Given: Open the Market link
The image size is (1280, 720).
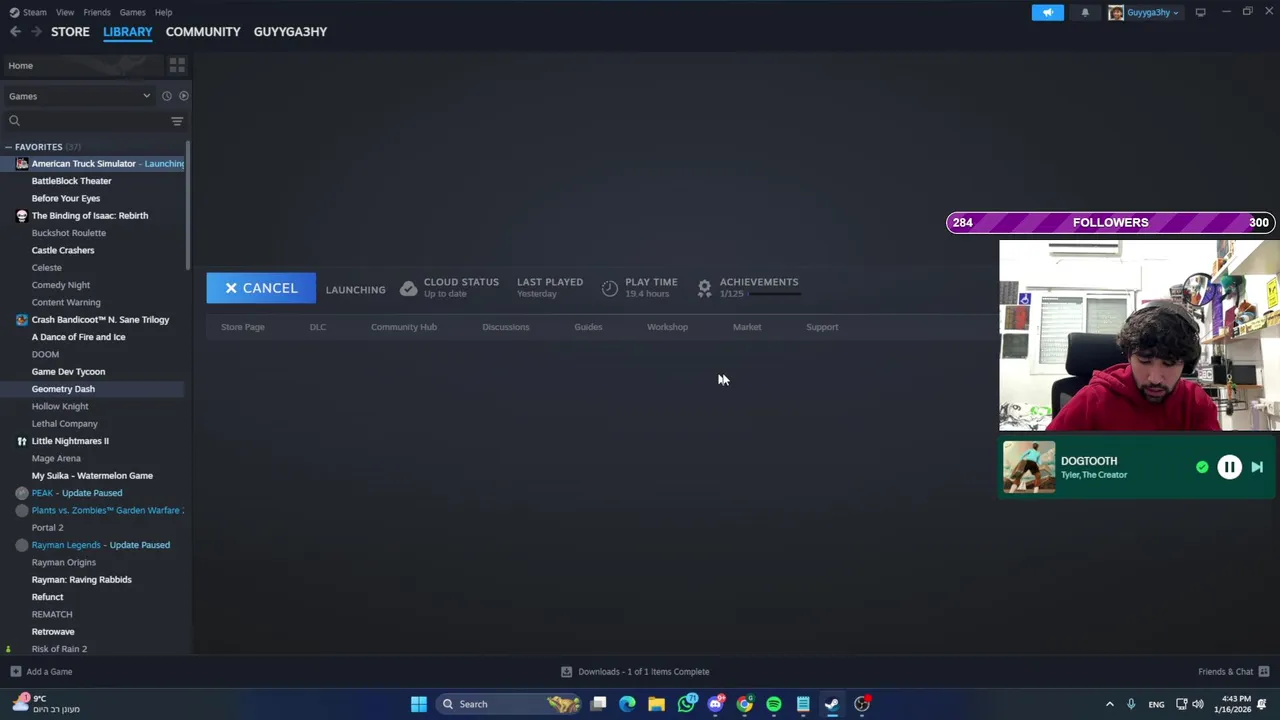Looking at the screenshot, I should [747, 327].
